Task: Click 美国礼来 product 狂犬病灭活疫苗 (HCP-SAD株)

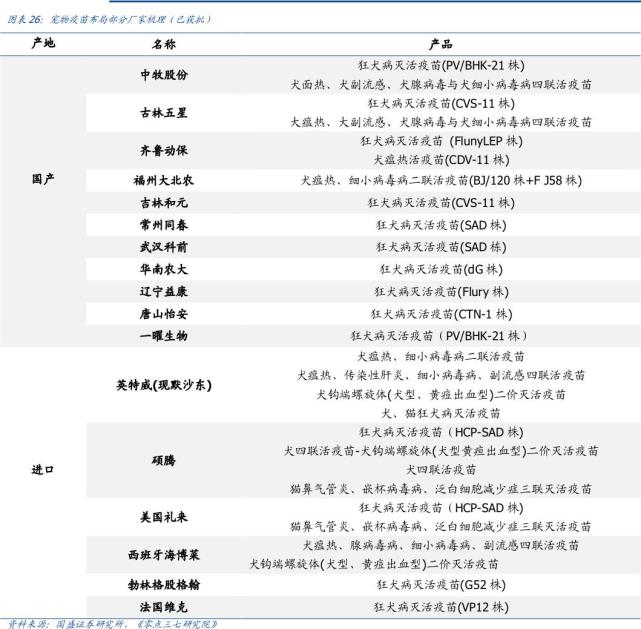Action: [x=441, y=508]
